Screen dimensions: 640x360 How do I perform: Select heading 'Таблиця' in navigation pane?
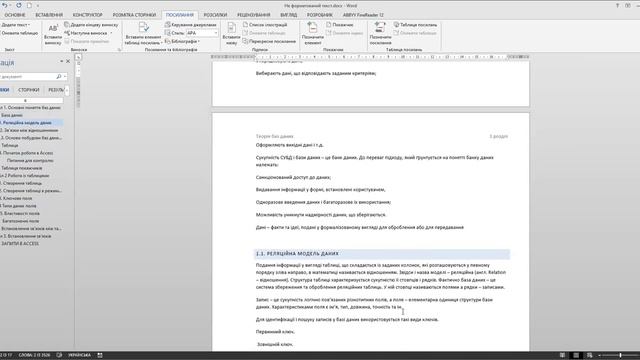[10, 145]
